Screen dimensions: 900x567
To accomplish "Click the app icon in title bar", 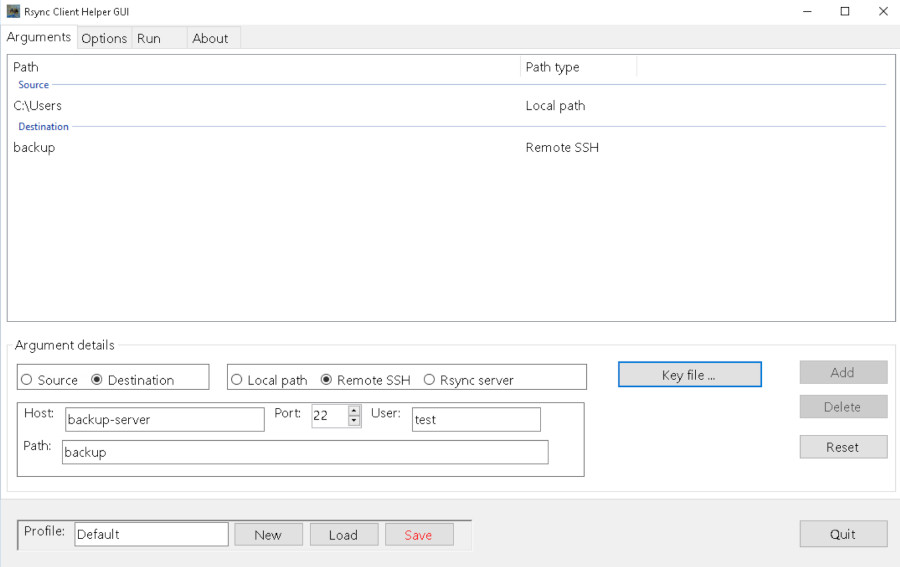I will 13,12.
